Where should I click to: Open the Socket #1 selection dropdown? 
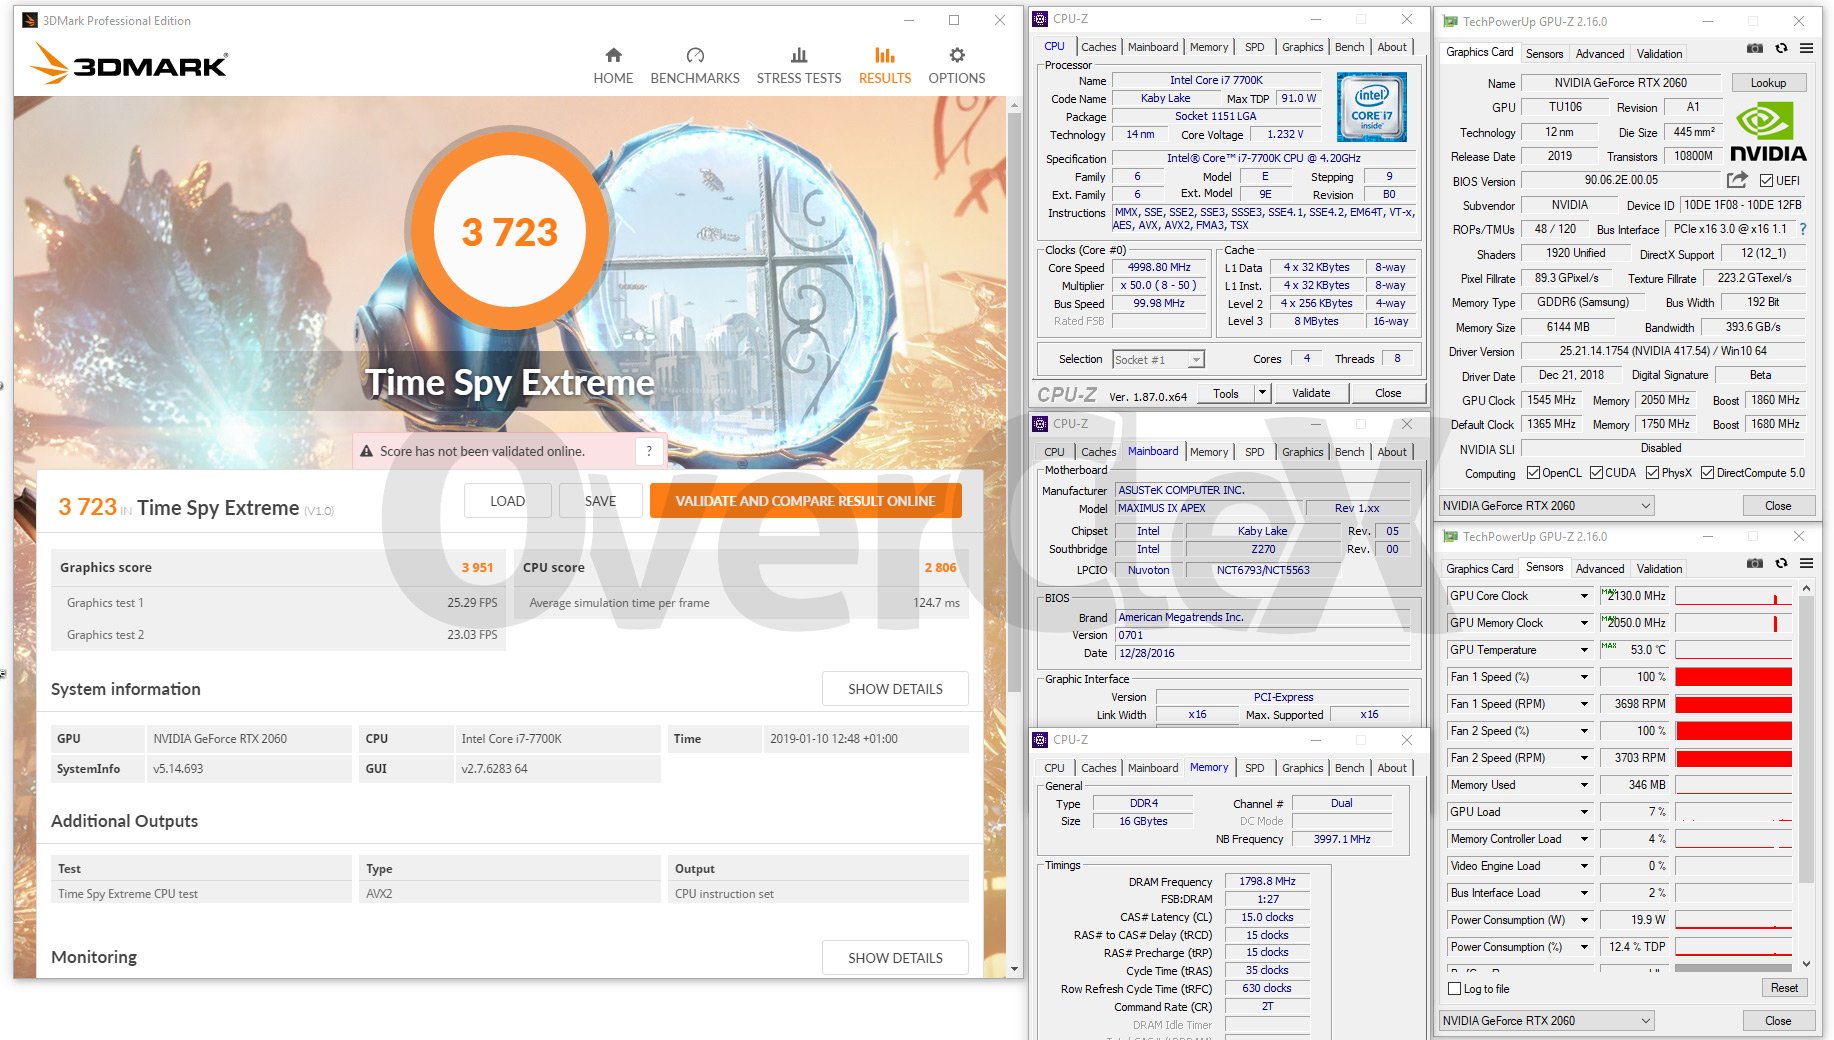click(x=1196, y=360)
